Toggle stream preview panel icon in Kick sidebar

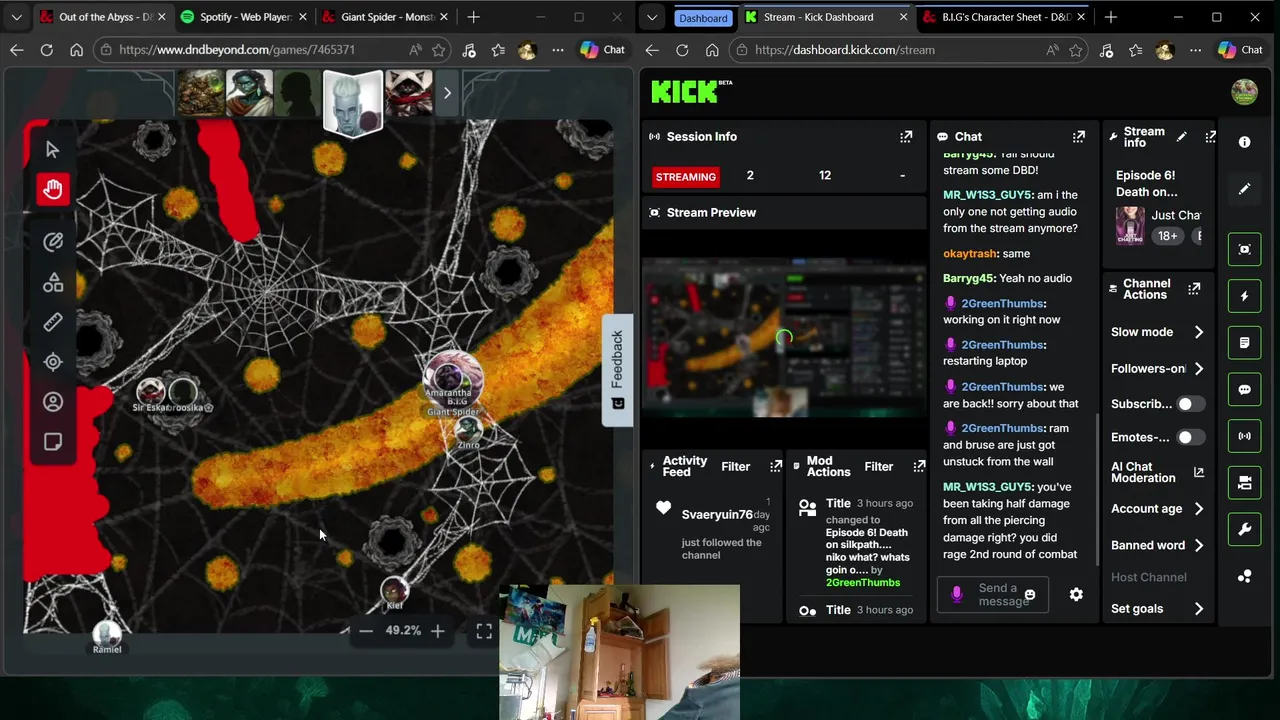click(1244, 249)
